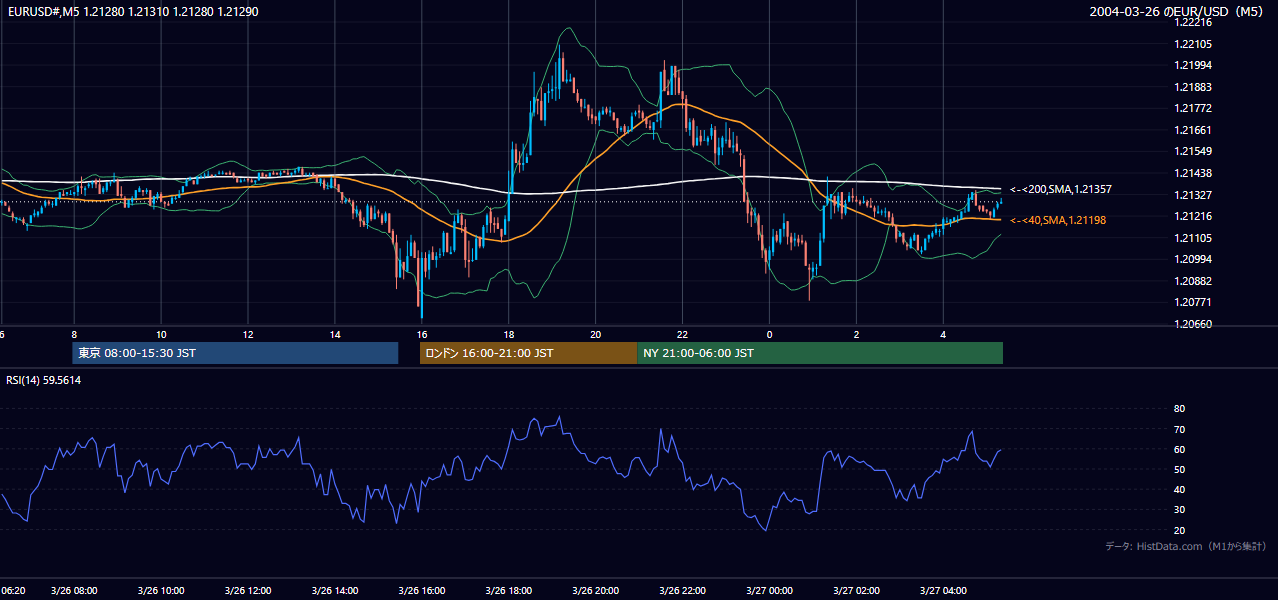This screenshot has height=600, width=1278.
Task: Click hour tick 10 under price chart
Action: [x=161, y=334]
